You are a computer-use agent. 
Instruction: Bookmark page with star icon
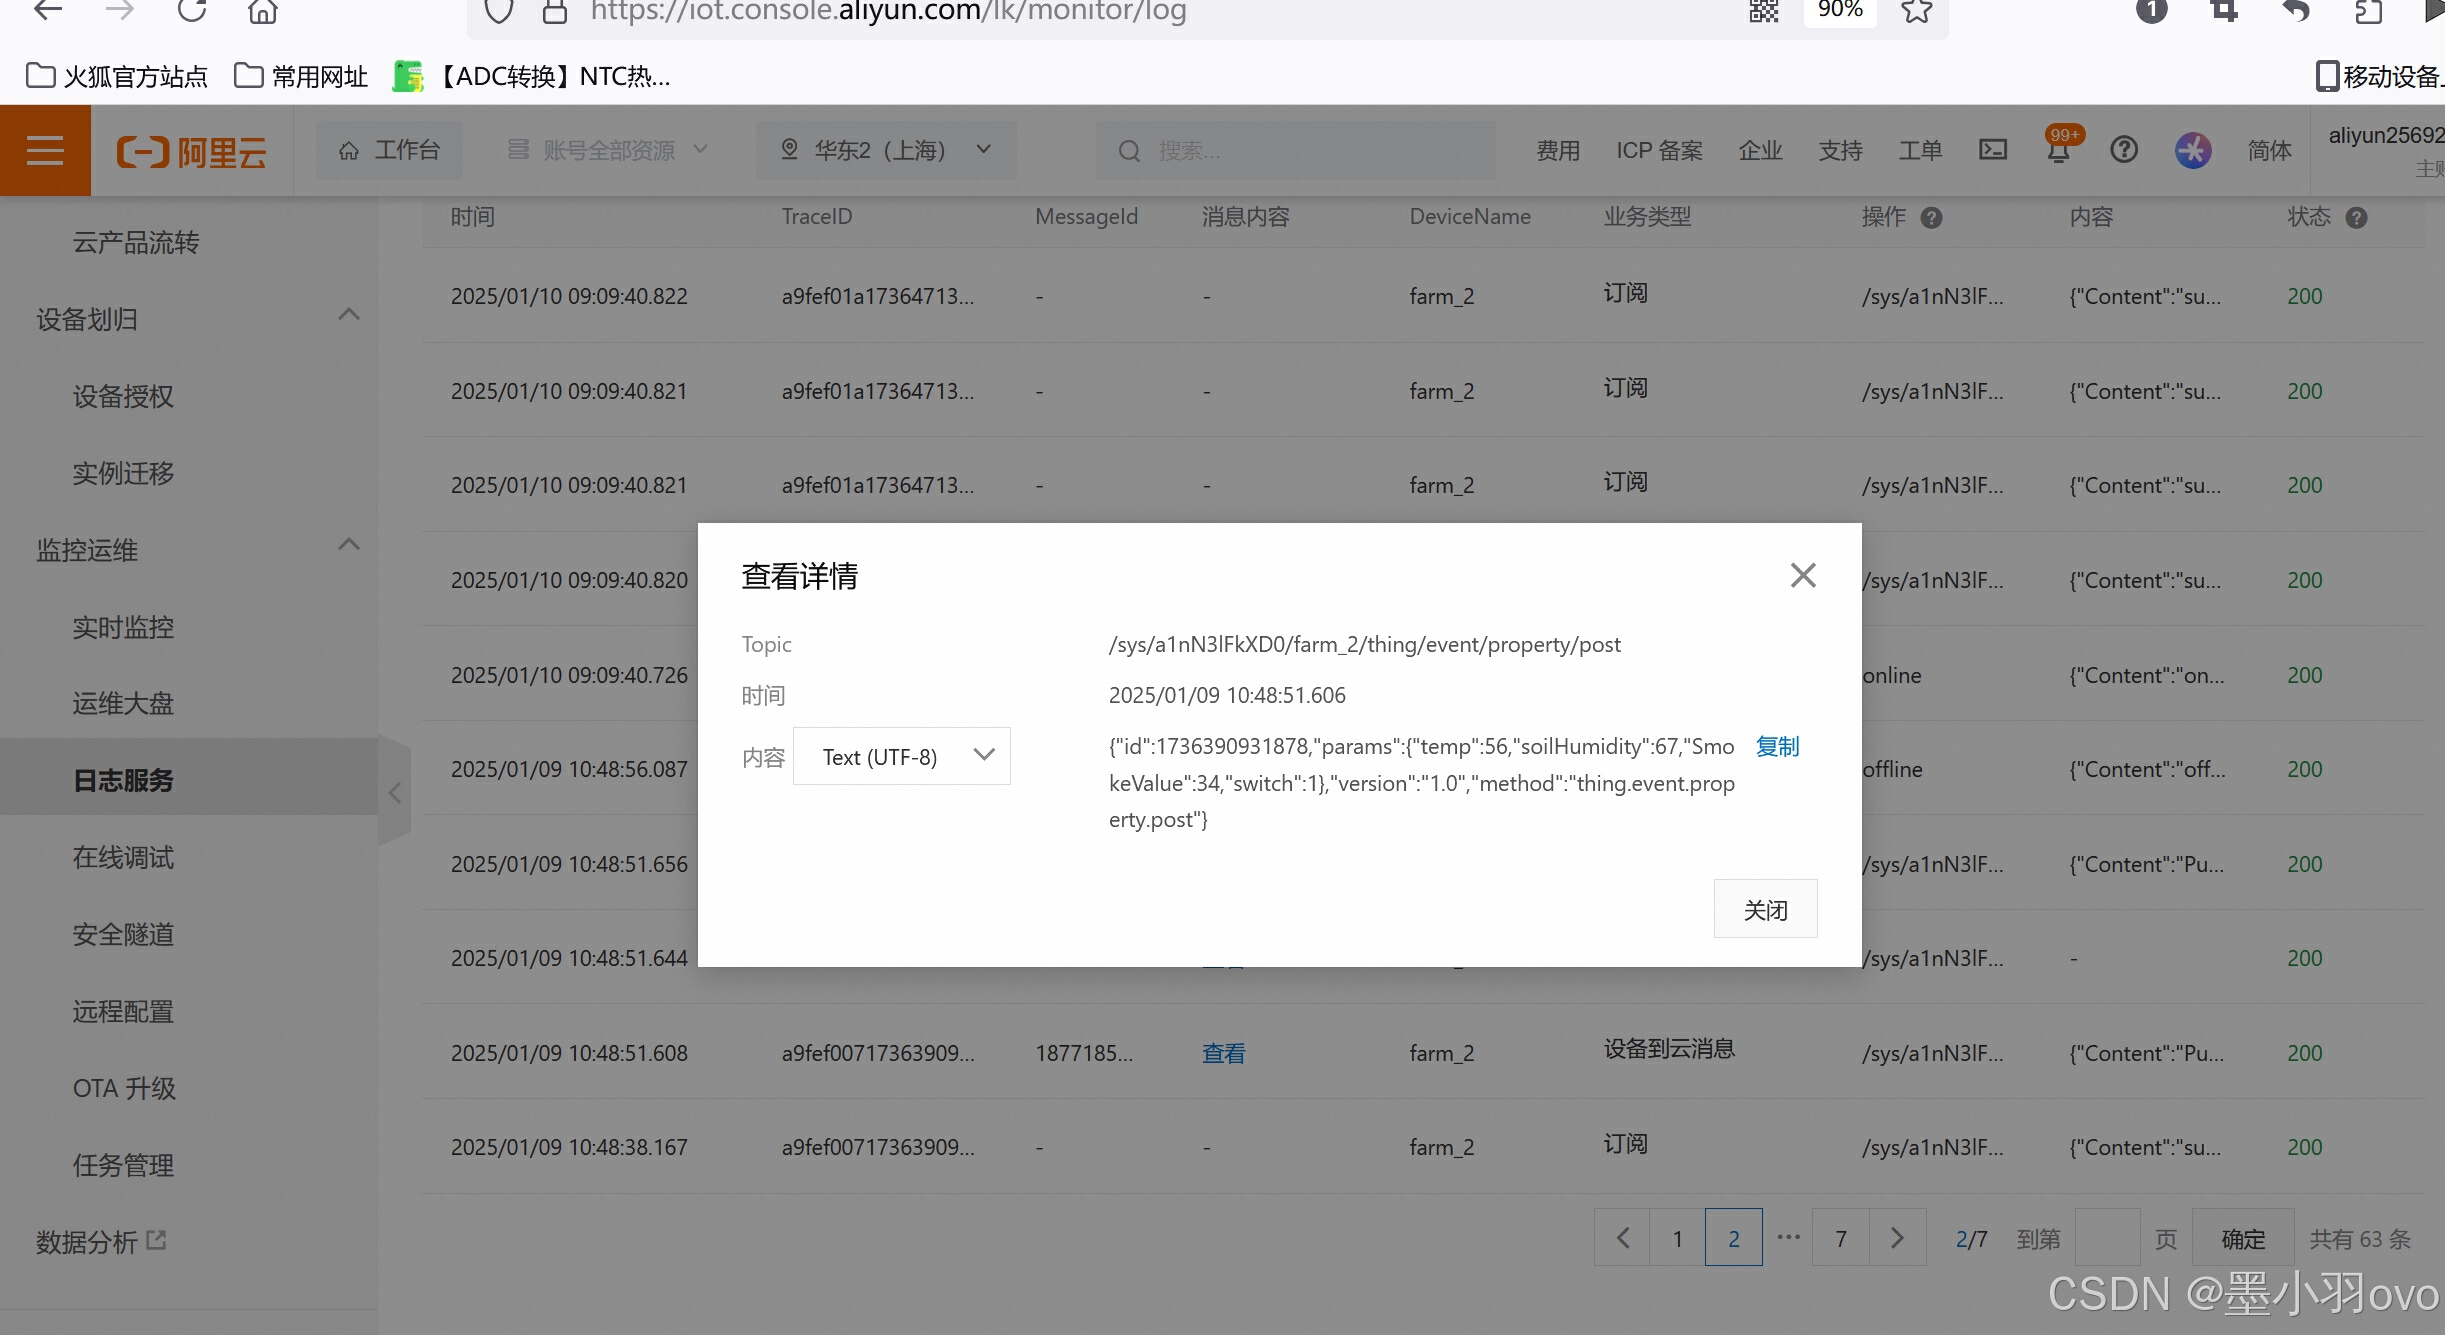coord(1917,11)
